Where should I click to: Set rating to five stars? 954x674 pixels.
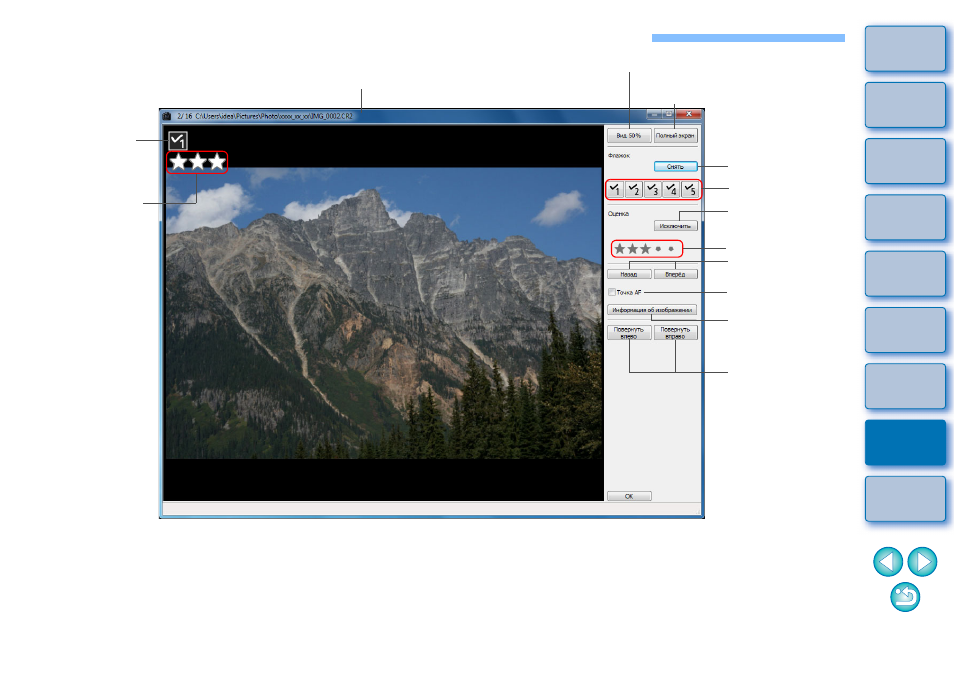tap(671, 249)
